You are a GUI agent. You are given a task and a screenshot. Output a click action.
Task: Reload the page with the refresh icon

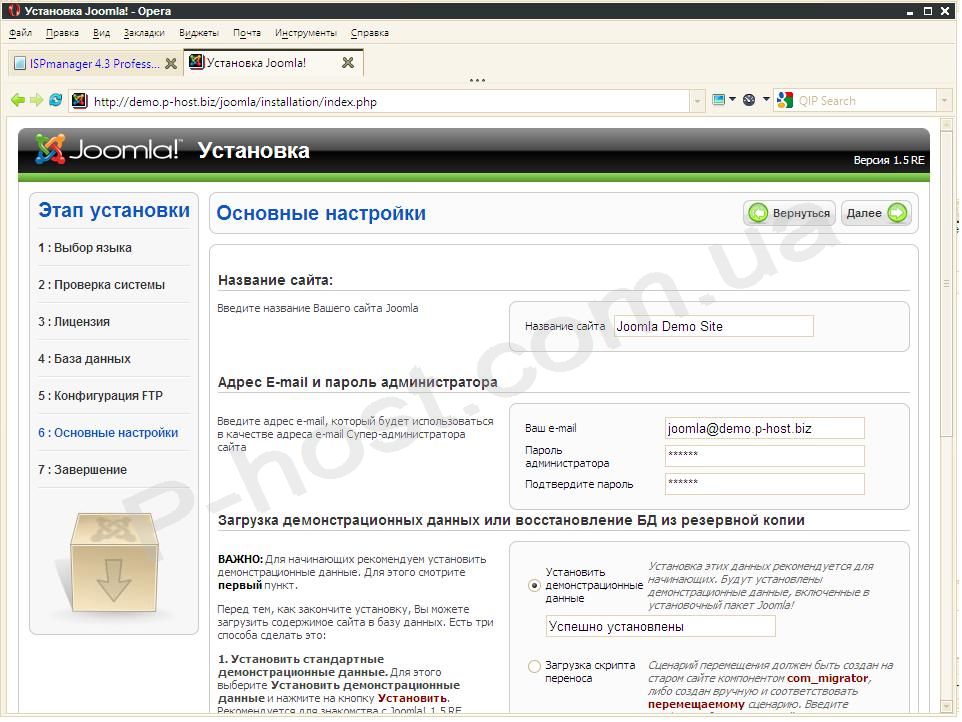click(x=55, y=99)
